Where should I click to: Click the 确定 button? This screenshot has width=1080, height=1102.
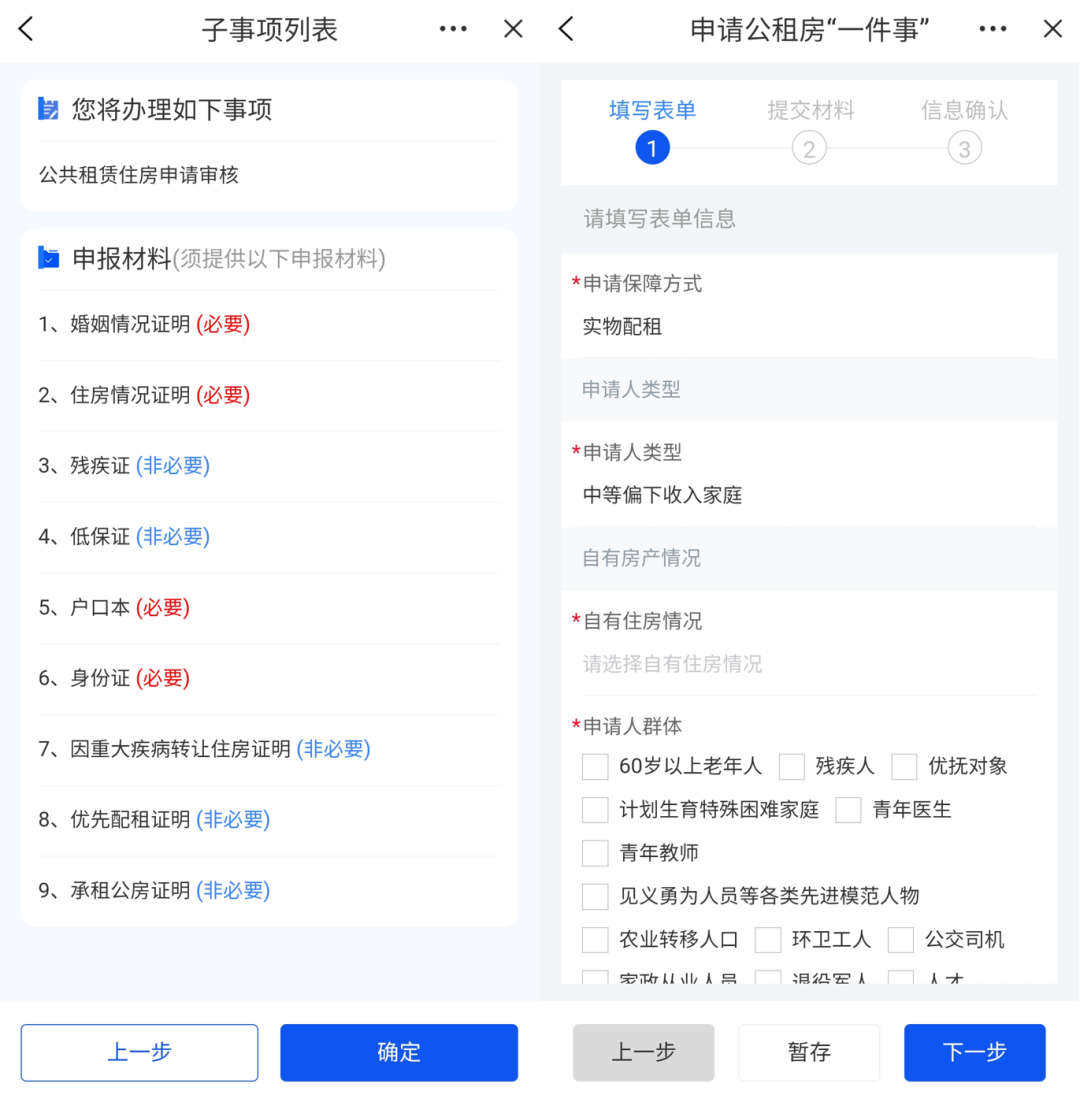coord(398,1052)
